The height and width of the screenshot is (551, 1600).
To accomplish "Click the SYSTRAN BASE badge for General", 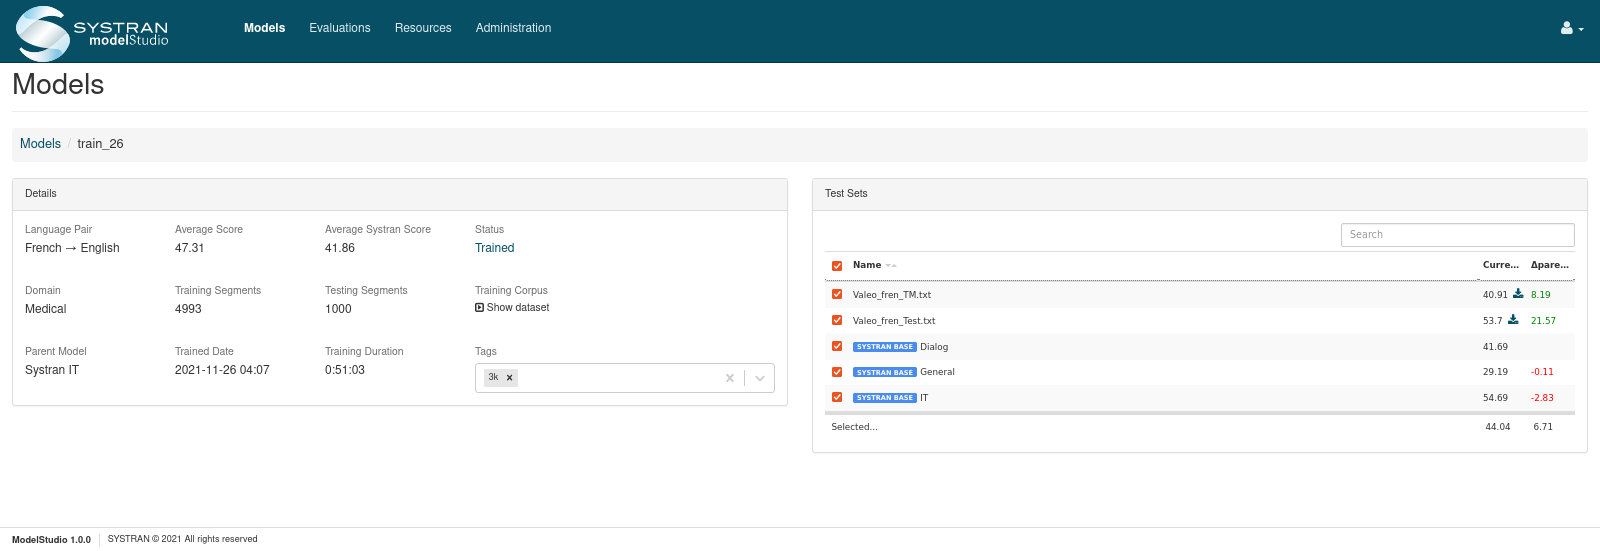I will (885, 372).
